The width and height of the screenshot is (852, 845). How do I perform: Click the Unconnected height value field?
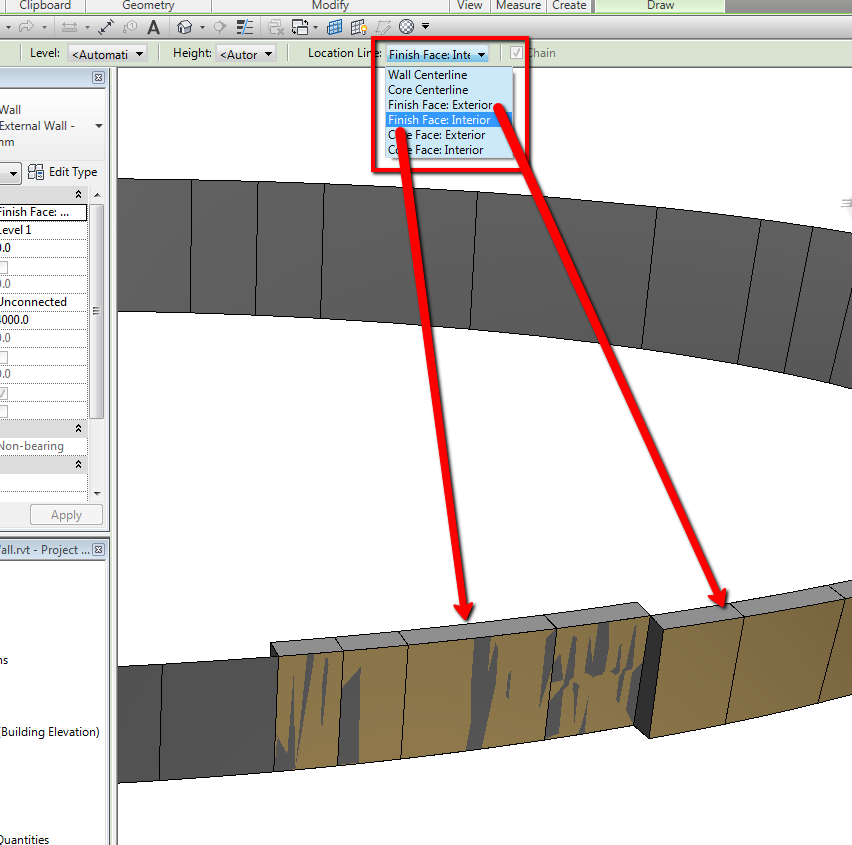click(40, 302)
